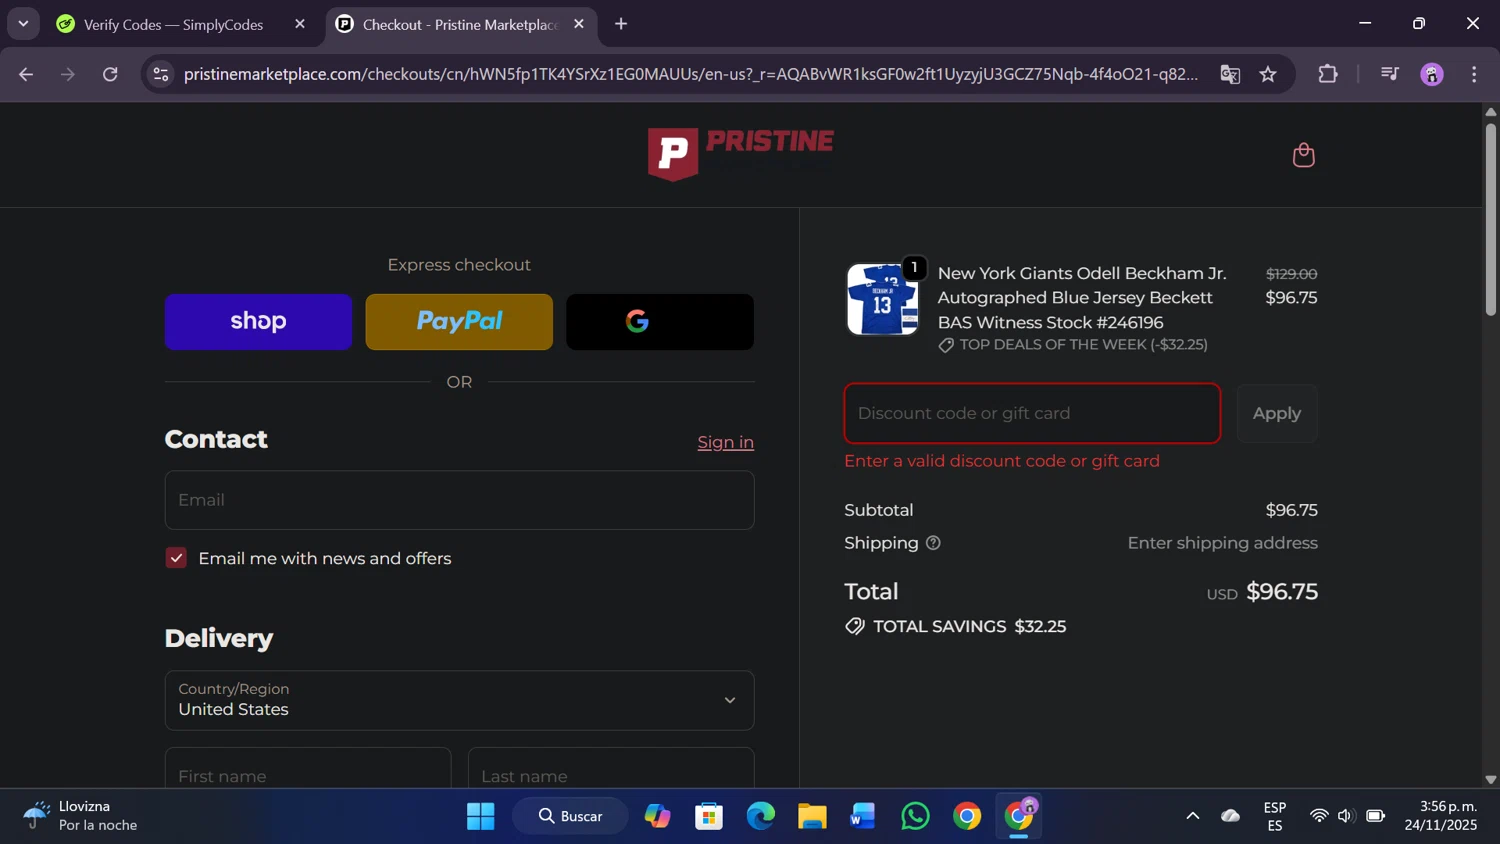The image size is (1500, 844).
Task: Click the Pristine logo
Action: (x=740, y=154)
